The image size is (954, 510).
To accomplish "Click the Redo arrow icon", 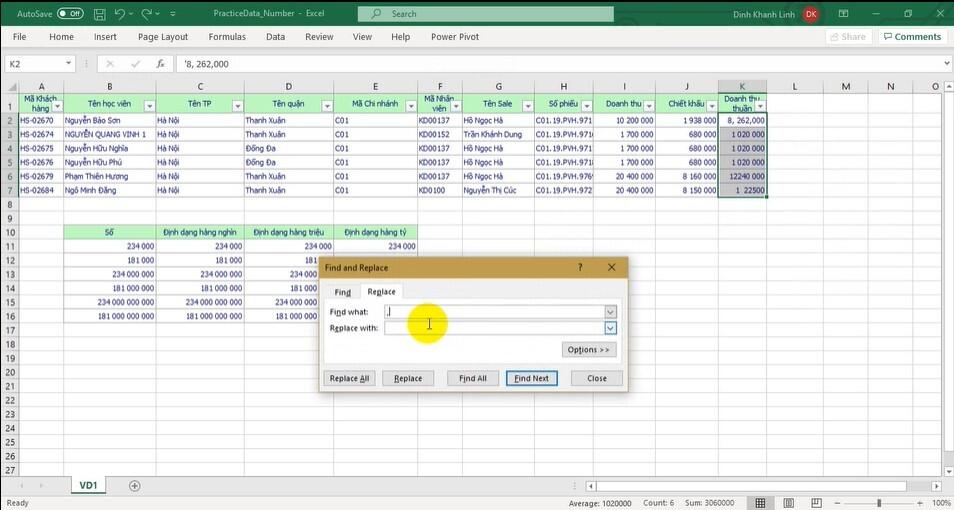I will (147, 13).
